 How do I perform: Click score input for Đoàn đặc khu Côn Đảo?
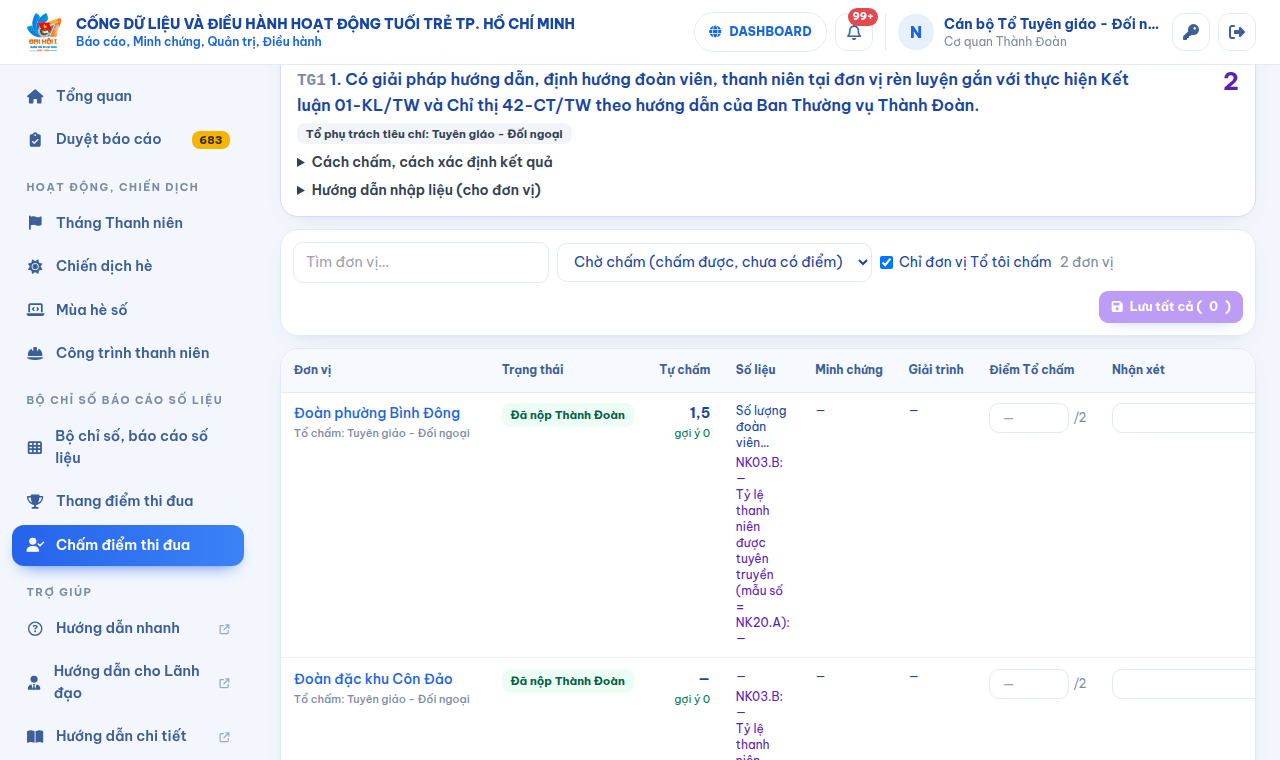tap(1029, 684)
